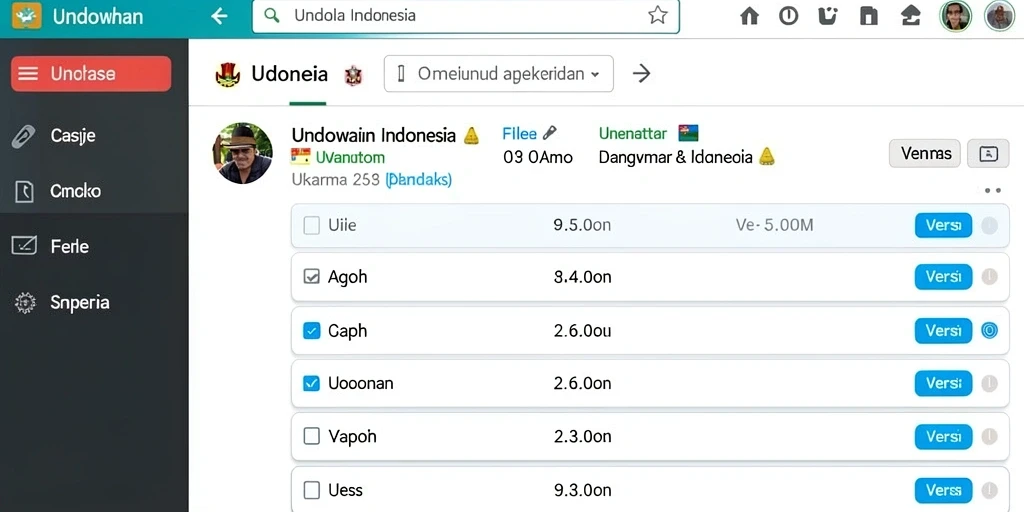The width and height of the screenshot is (1024, 512).
Task: Uncheck the Caph checkbox
Action: click(312, 331)
